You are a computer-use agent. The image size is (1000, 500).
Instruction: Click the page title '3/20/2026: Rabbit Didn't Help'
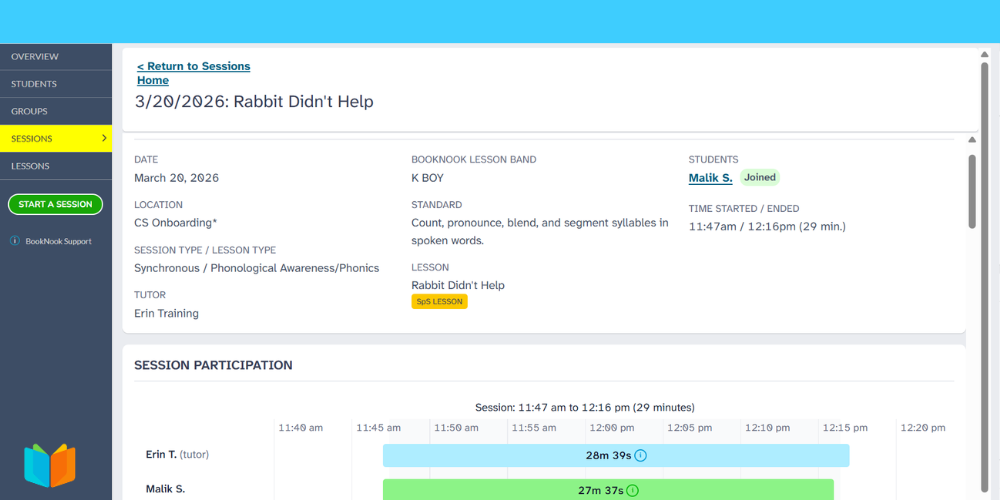point(254,101)
